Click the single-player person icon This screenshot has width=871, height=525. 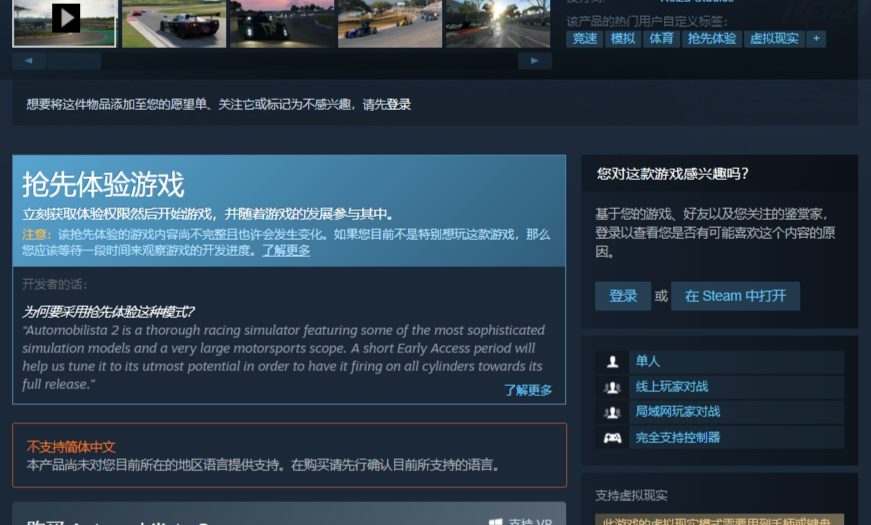612,362
